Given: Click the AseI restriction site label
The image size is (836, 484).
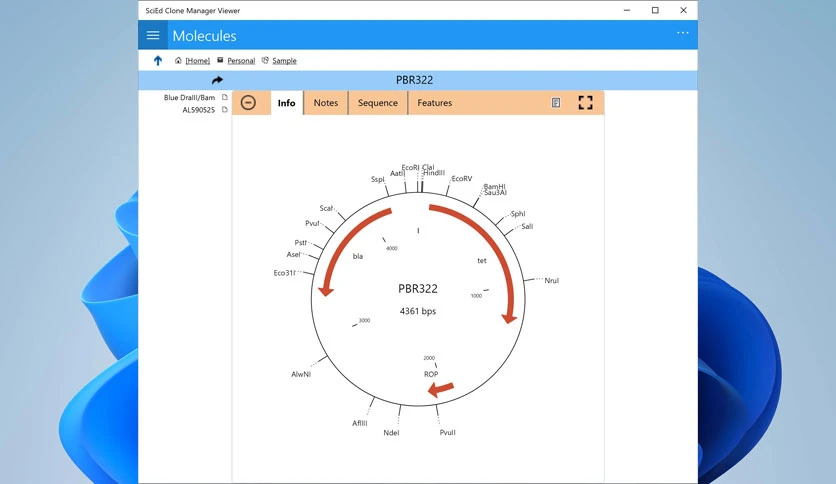Looking at the screenshot, I should (294, 255).
